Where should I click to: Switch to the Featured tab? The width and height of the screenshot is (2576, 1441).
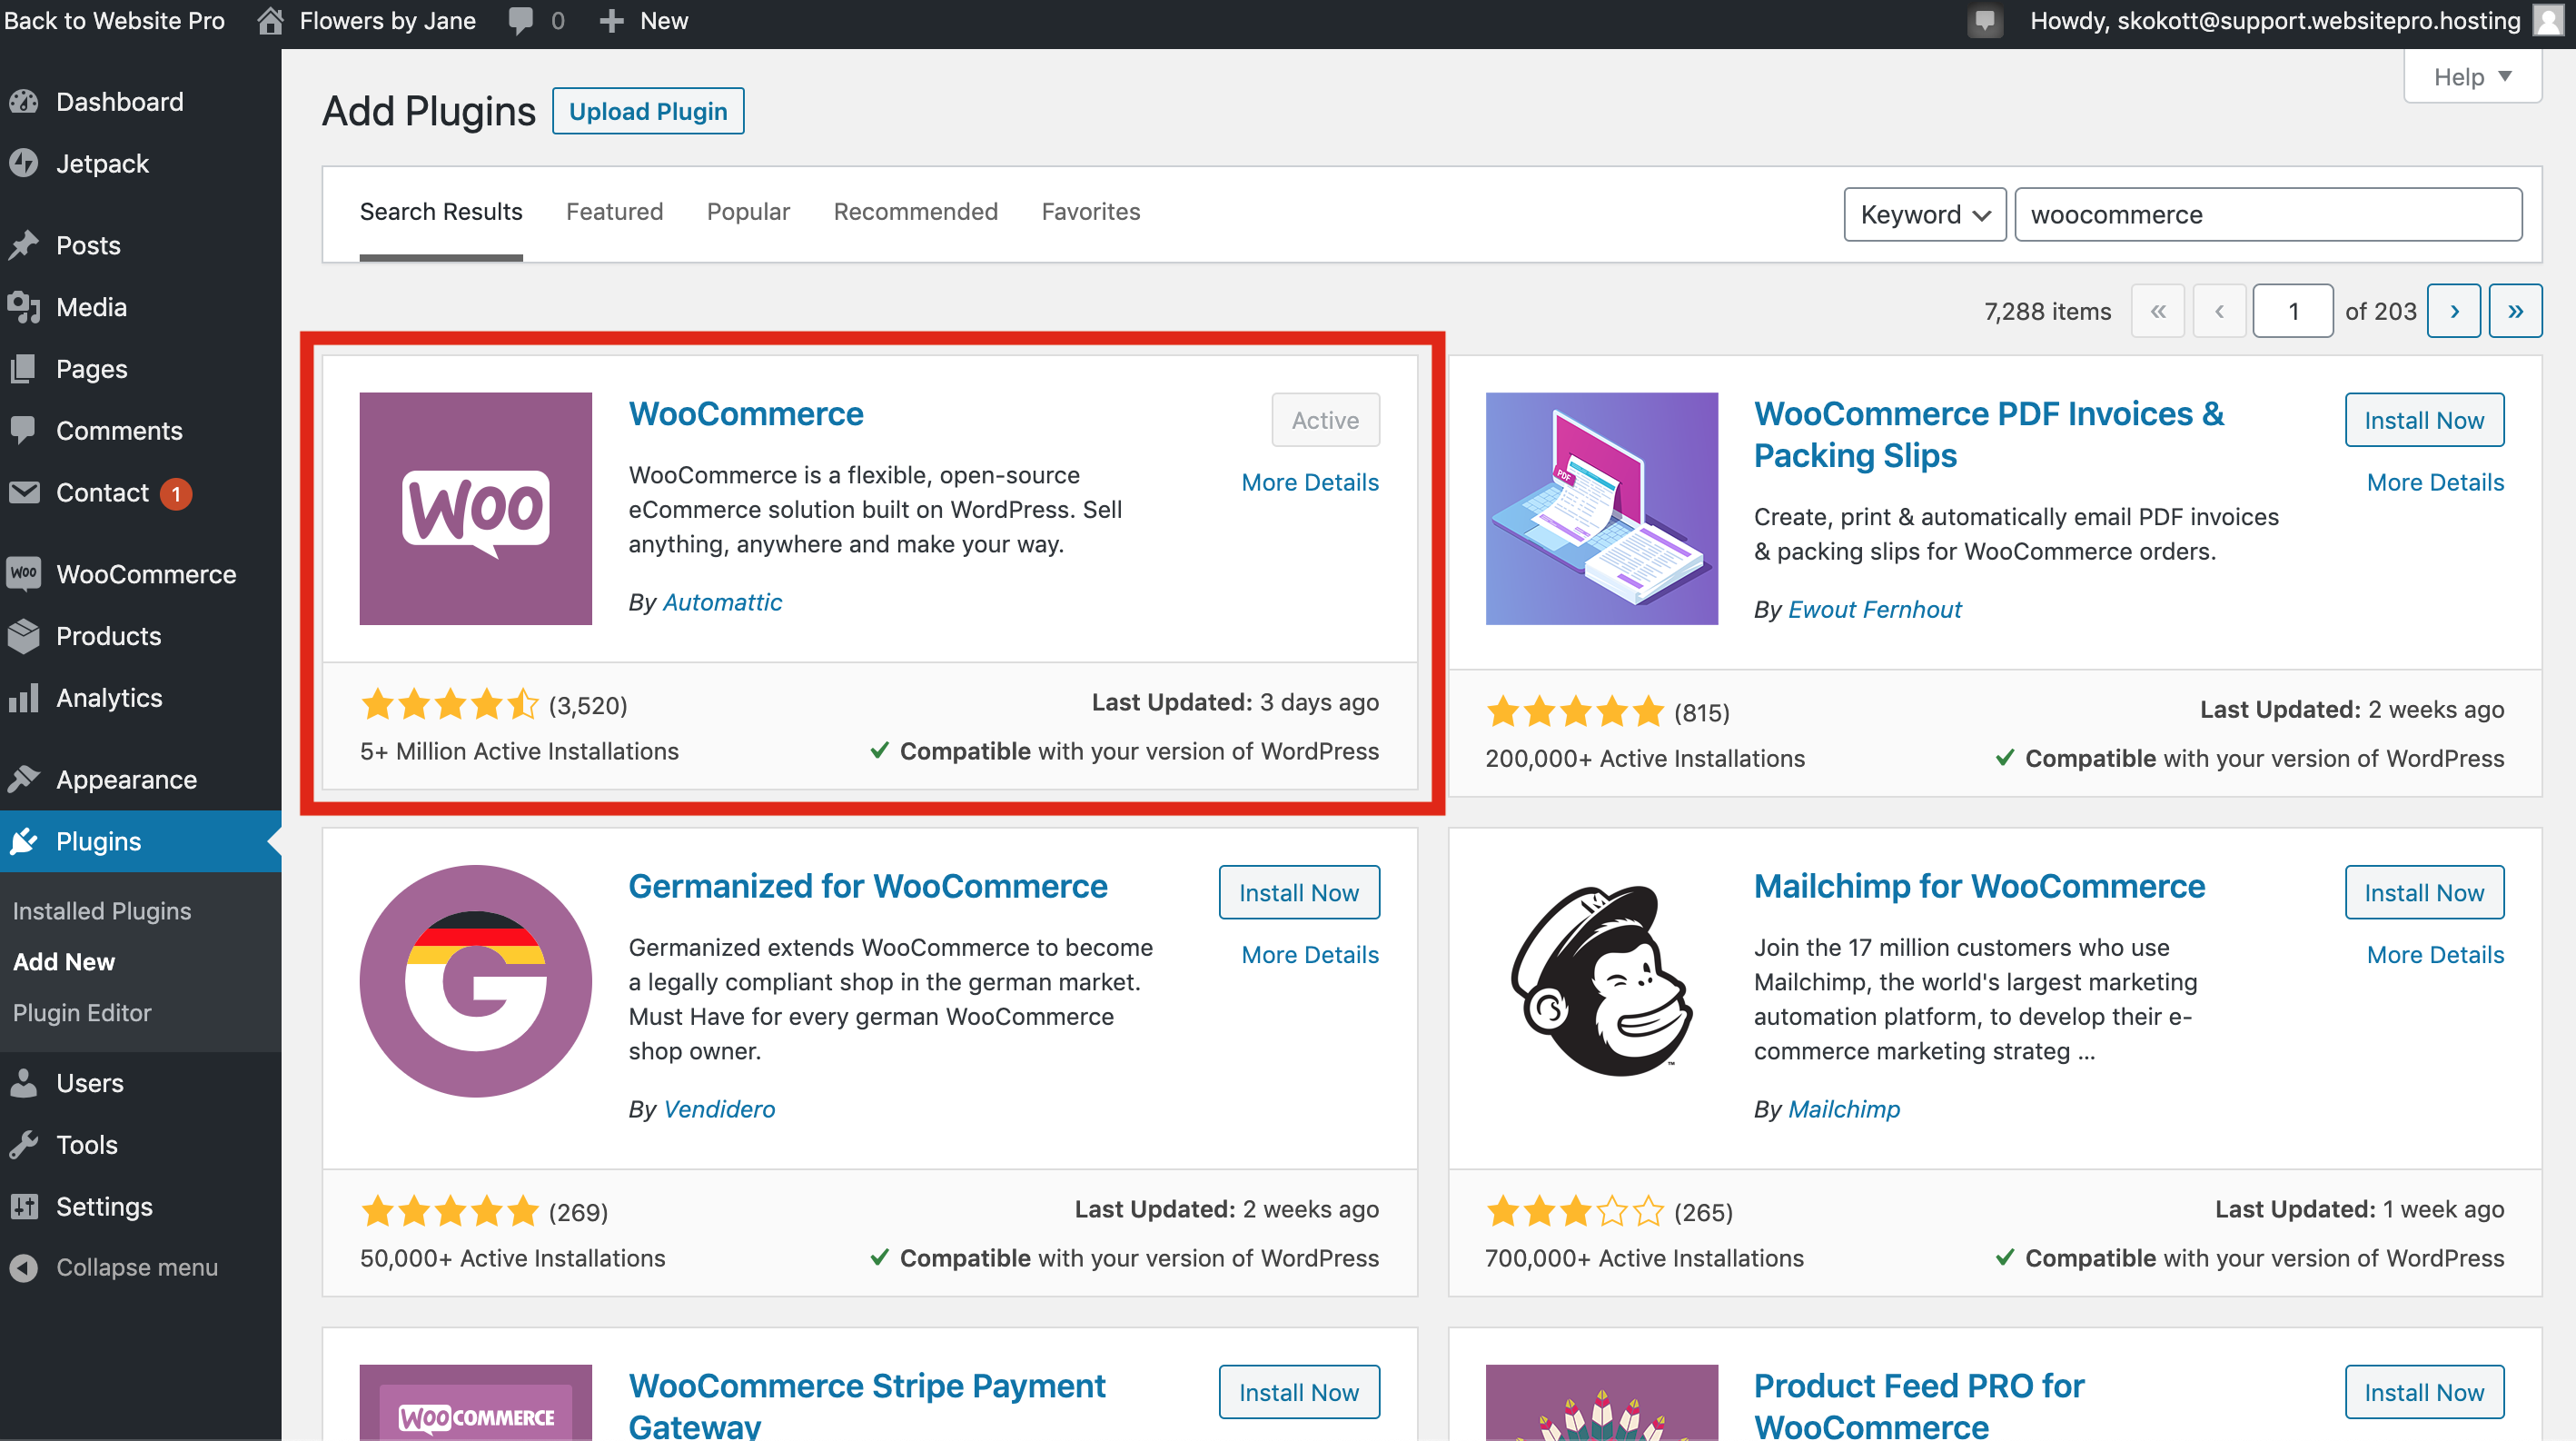click(614, 212)
